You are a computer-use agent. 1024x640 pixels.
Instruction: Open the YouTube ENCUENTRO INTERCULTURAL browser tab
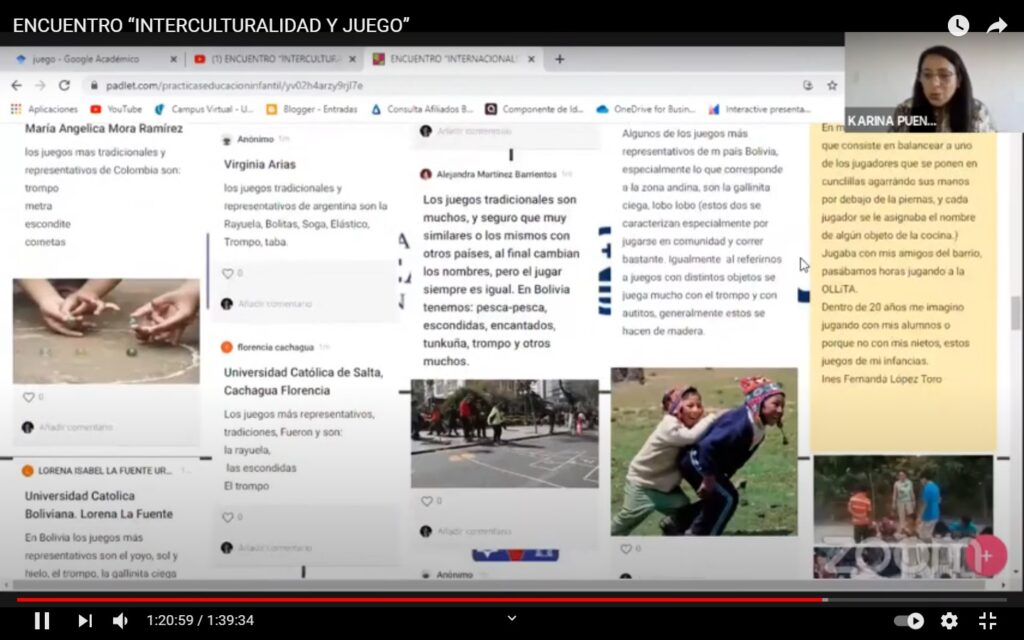270,59
